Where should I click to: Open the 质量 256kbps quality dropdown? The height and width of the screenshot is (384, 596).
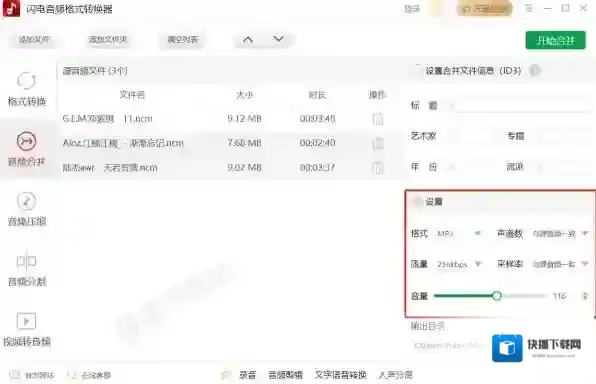pos(459,264)
